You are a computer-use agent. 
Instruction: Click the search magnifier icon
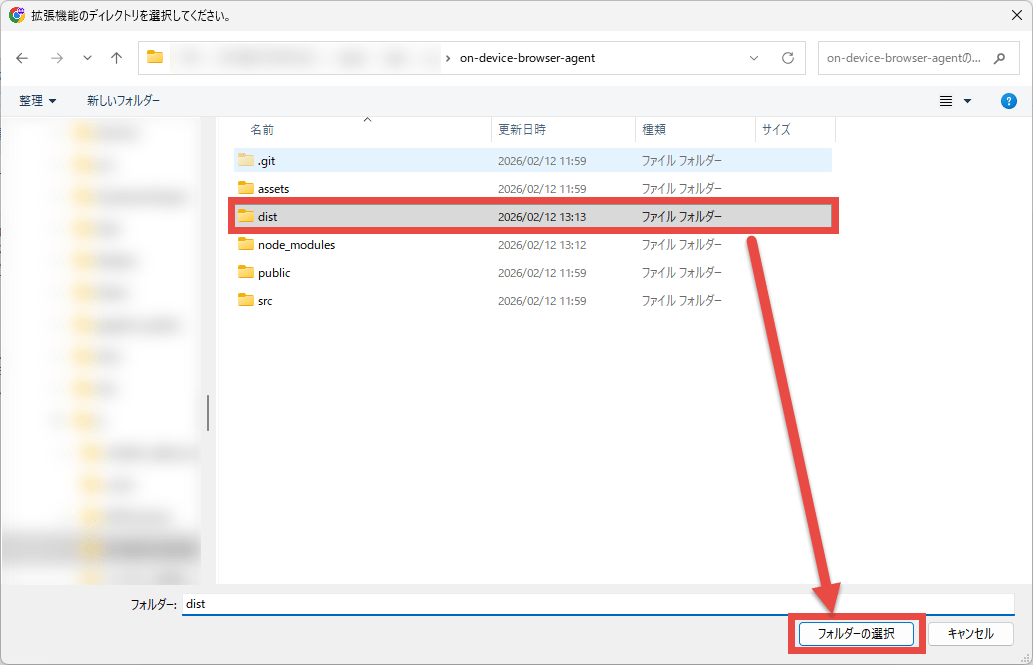(999, 58)
